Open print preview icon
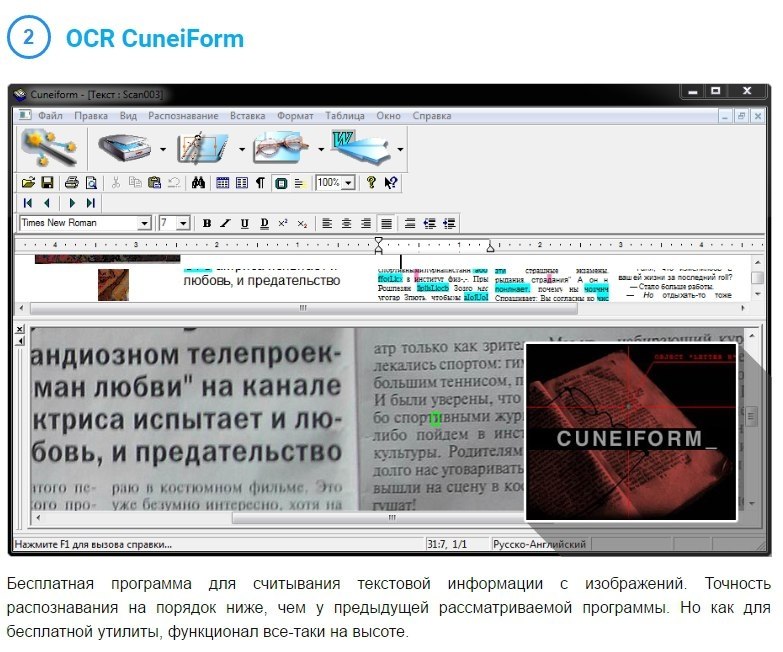This screenshot has width=783, height=652. (91, 183)
